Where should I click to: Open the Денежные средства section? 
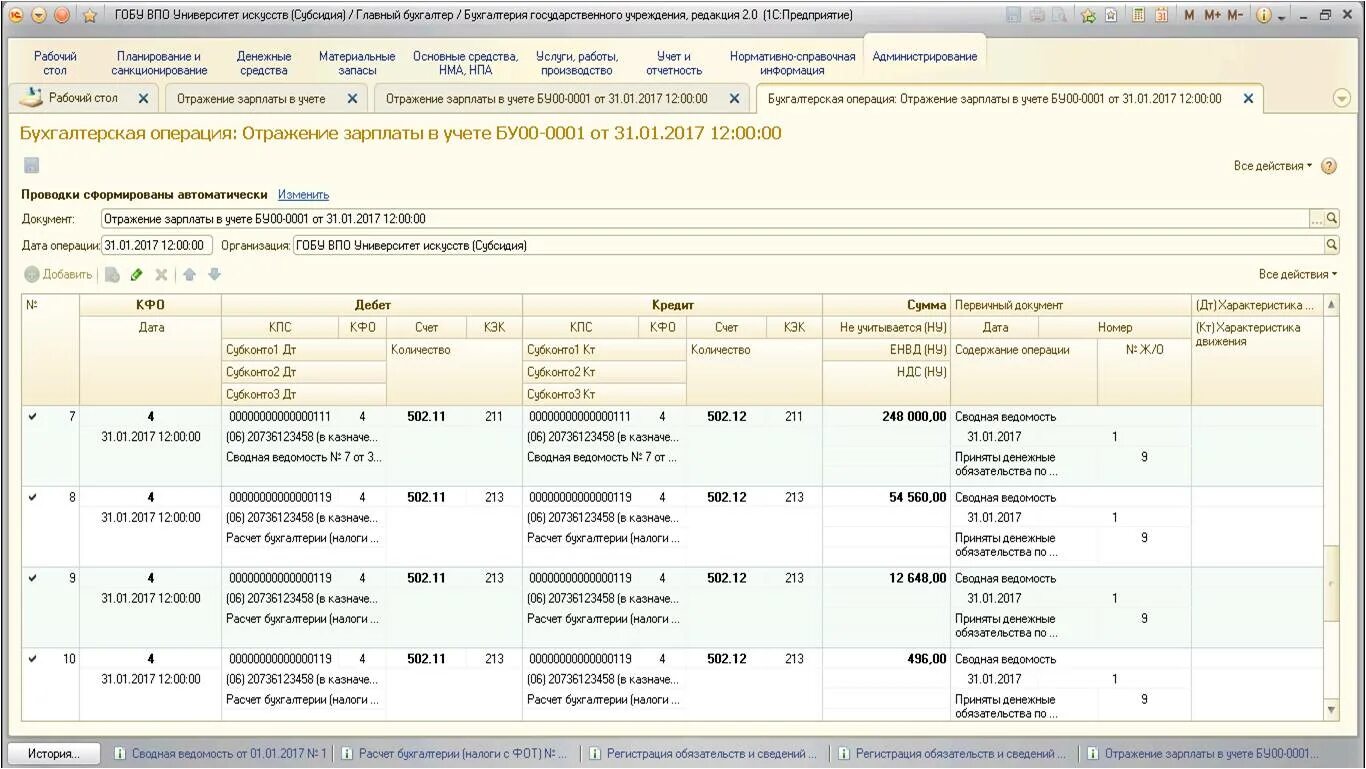pyautogui.click(x=264, y=63)
